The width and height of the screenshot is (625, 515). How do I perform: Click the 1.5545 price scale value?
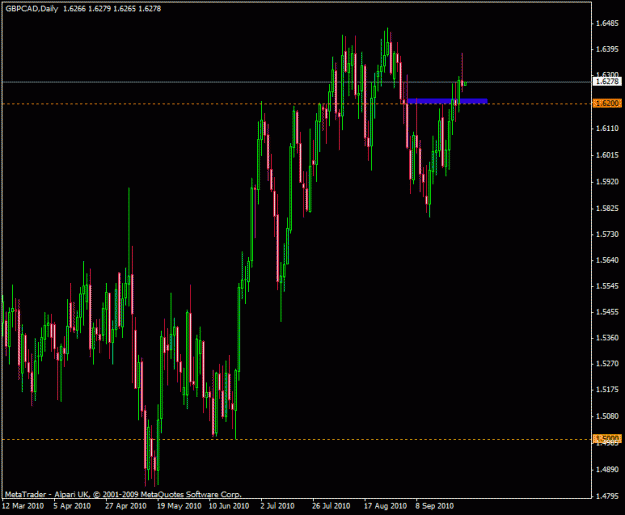pyautogui.click(x=607, y=286)
